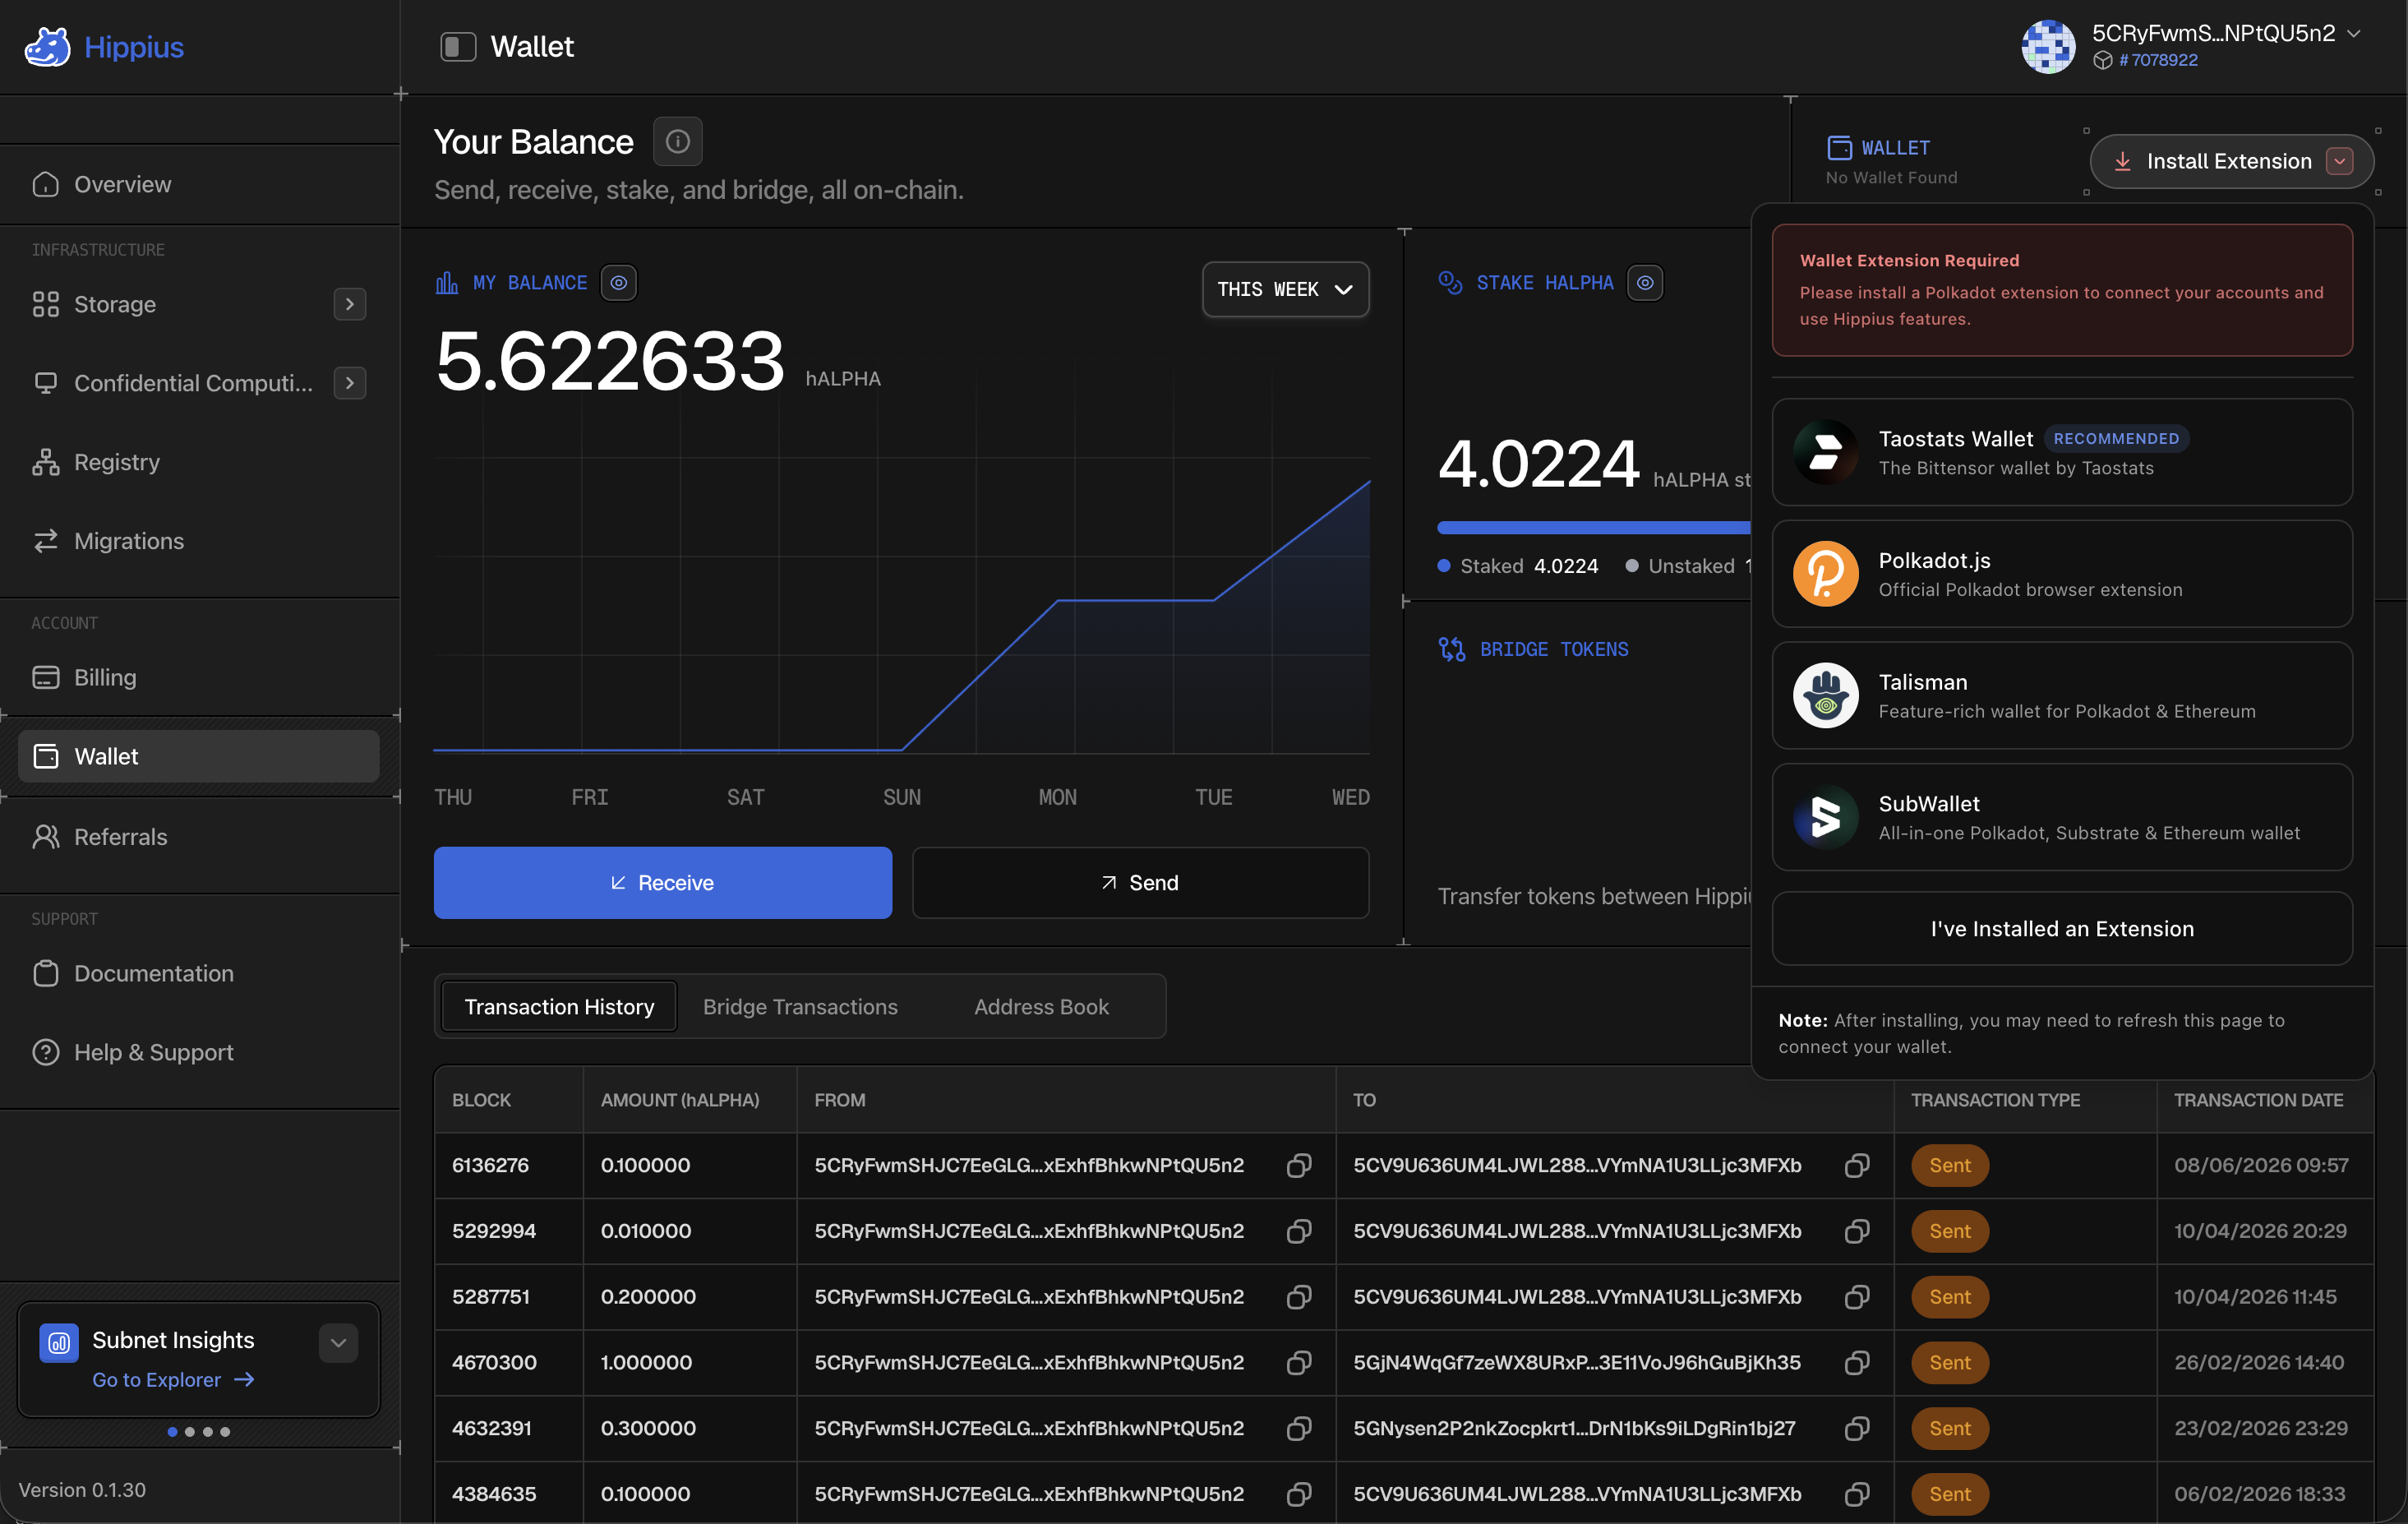Select the second carousel dot under Subnet Insights

(190, 1432)
